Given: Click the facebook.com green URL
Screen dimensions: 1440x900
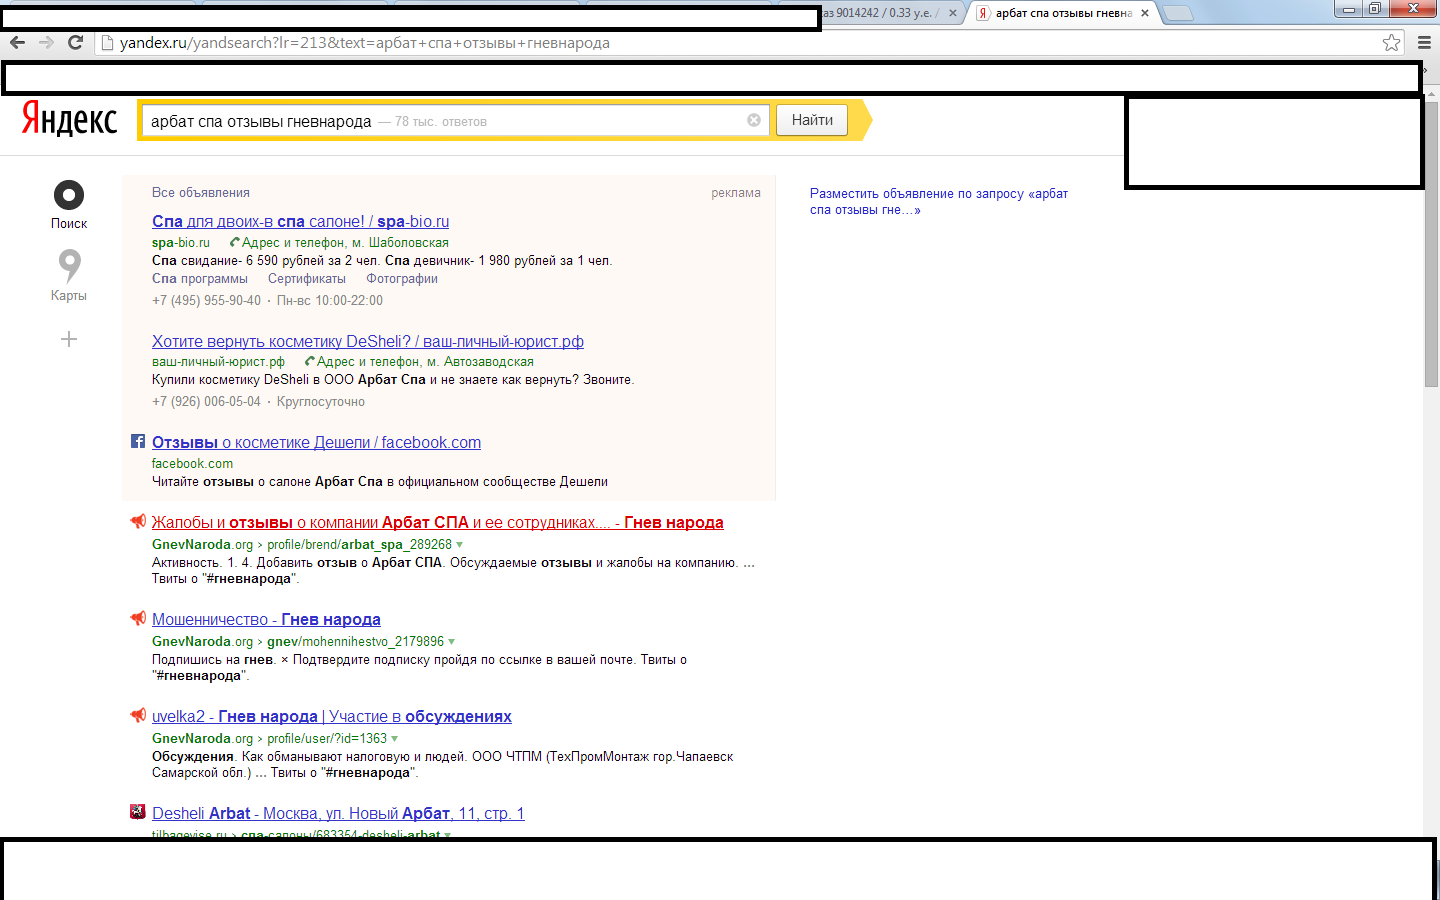Looking at the screenshot, I should click(x=192, y=464).
